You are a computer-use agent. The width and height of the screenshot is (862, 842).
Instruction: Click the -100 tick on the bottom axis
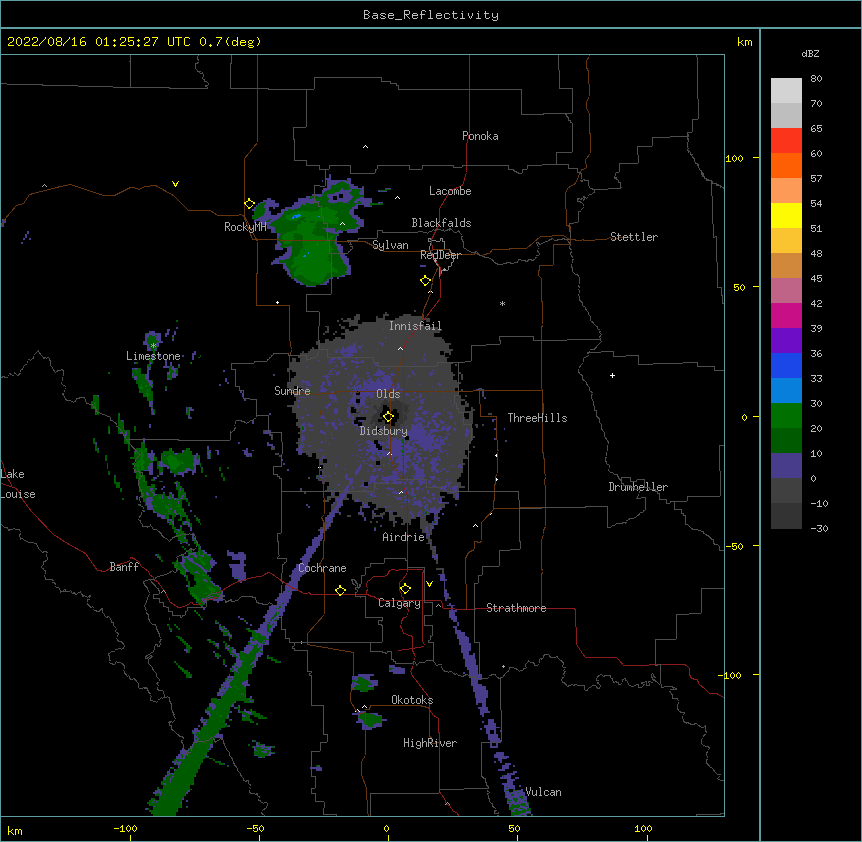125,828
